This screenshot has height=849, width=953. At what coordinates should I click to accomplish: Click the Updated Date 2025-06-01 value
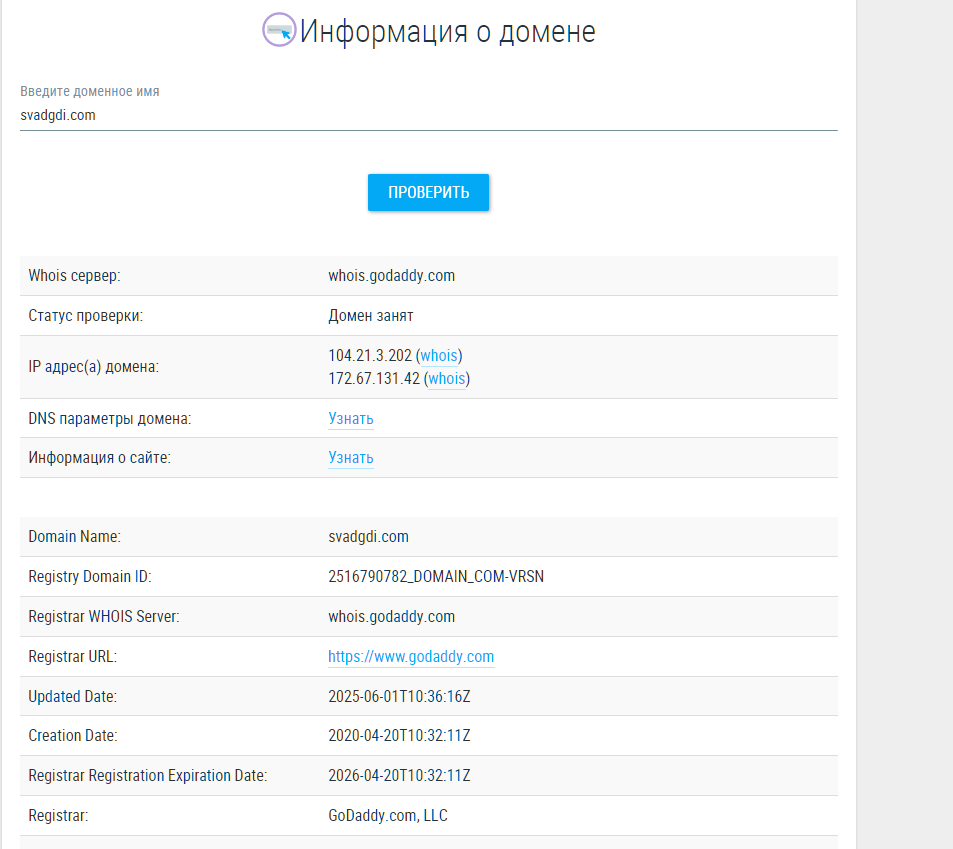[x=398, y=696]
